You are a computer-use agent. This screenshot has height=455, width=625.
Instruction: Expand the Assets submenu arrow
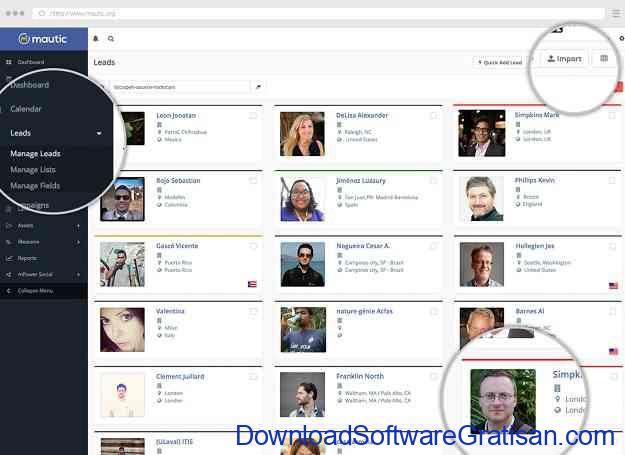pos(79,226)
